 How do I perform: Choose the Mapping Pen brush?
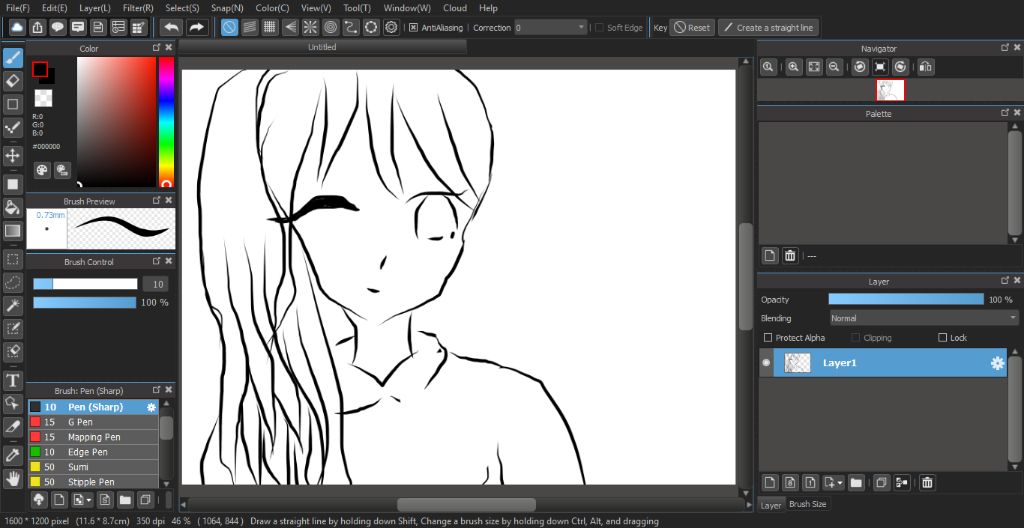click(93, 437)
